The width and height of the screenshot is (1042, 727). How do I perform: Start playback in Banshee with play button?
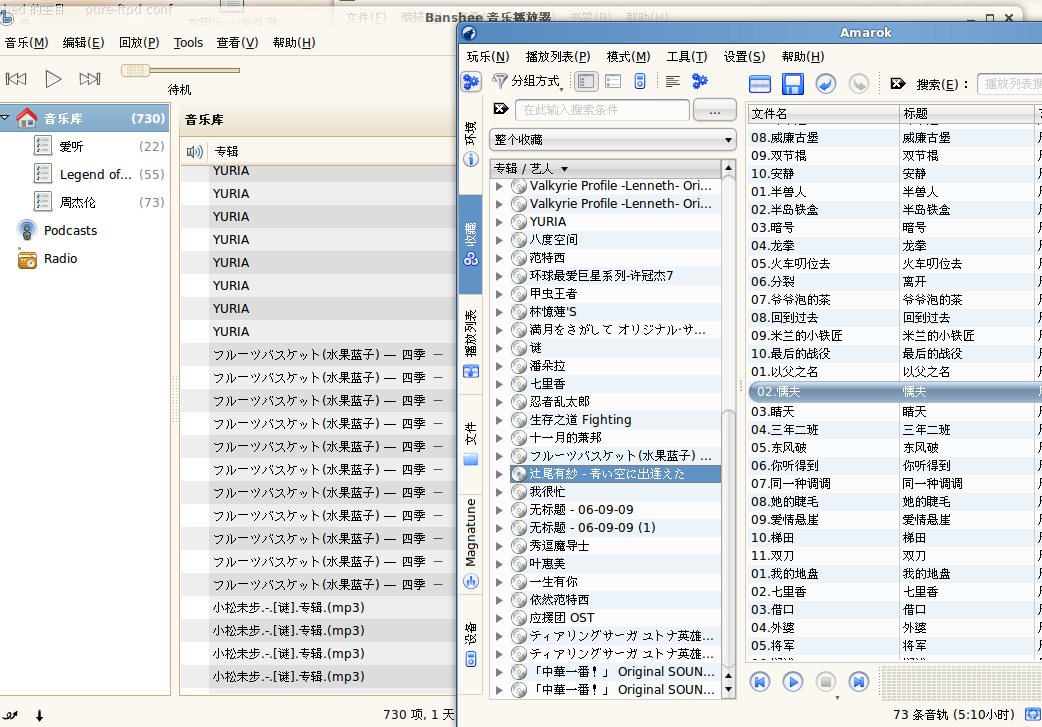[53, 79]
